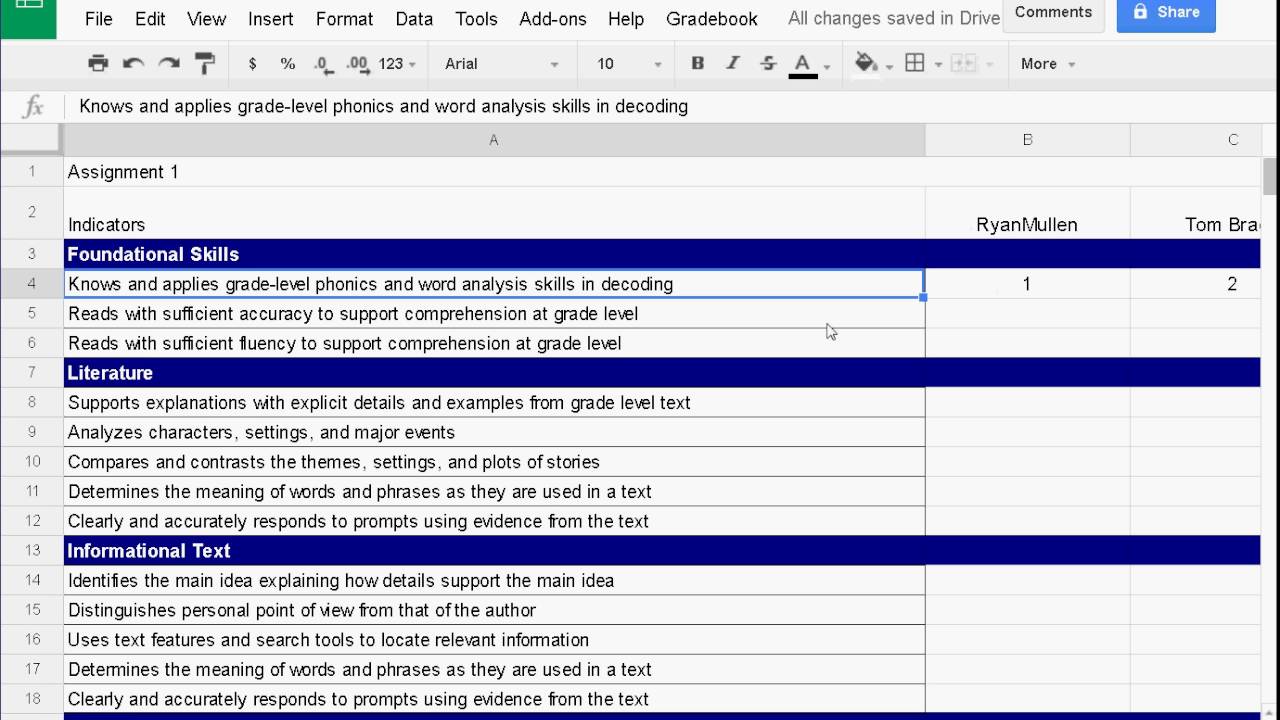
Task: Click the blue Share button
Action: pos(1166,13)
